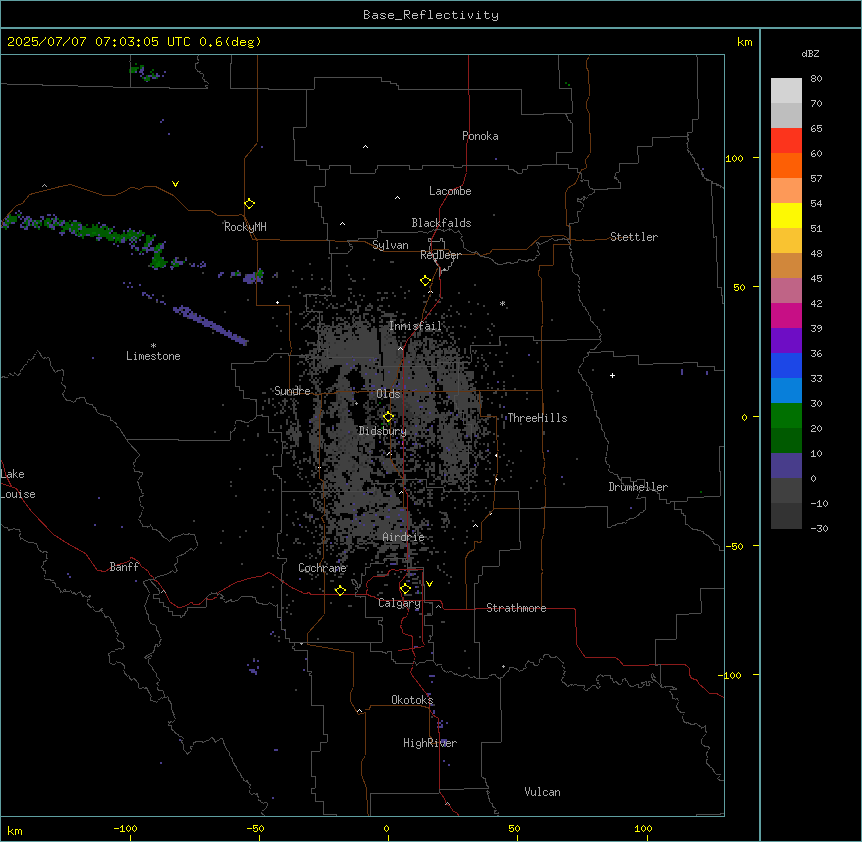Click the Sylvan label
The height and width of the screenshot is (842, 862).
tap(390, 245)
